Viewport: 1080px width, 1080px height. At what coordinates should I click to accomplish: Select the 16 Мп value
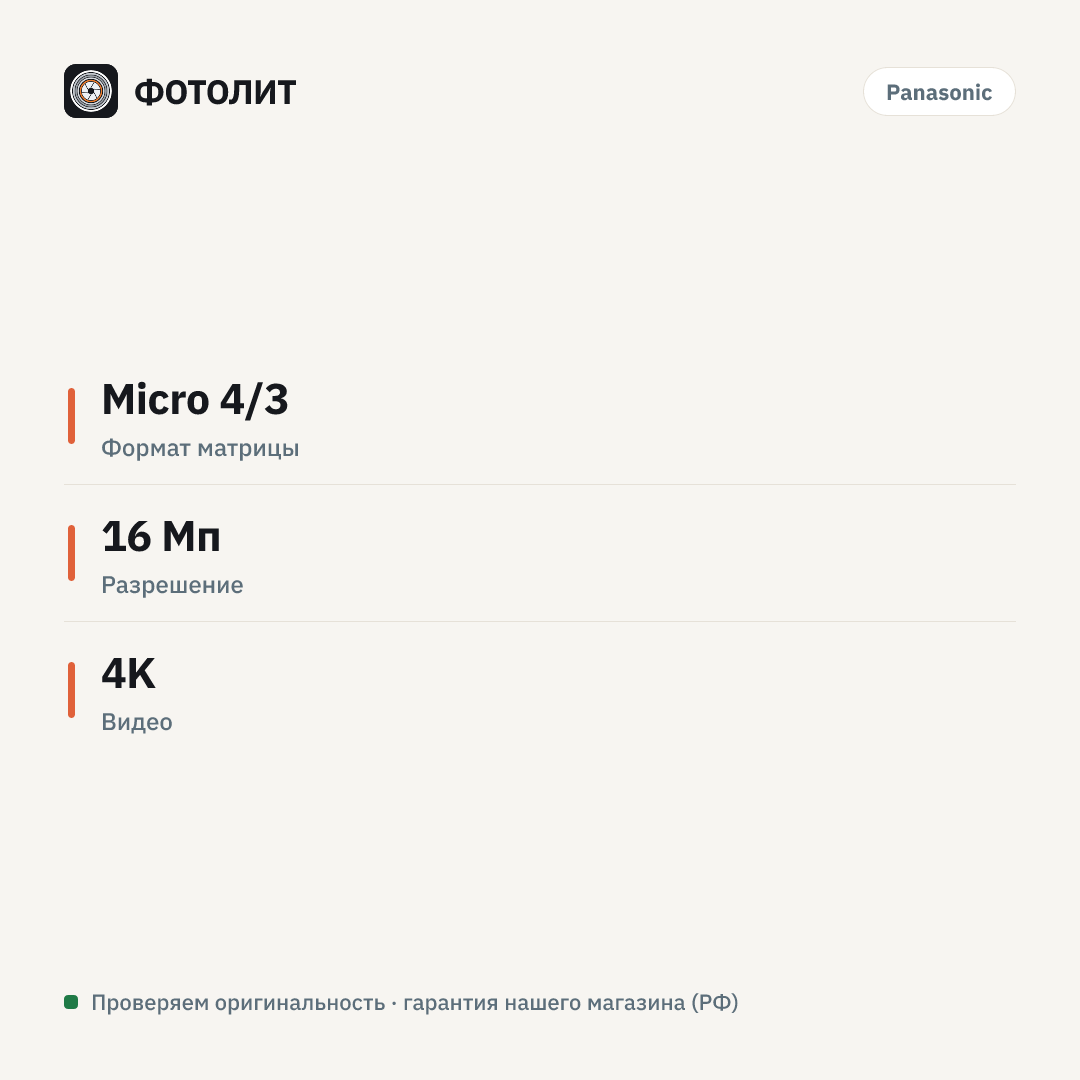point(161,537)
